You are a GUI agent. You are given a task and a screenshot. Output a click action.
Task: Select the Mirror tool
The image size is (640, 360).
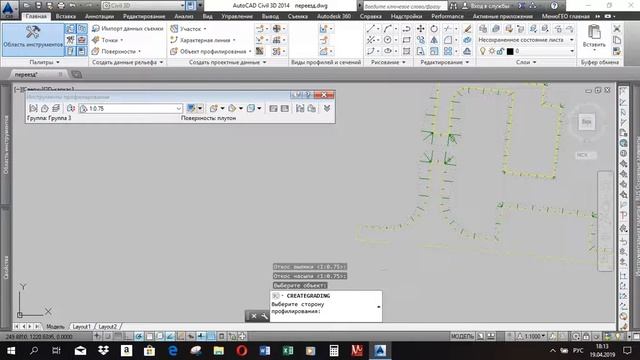[x=434, y=40]
